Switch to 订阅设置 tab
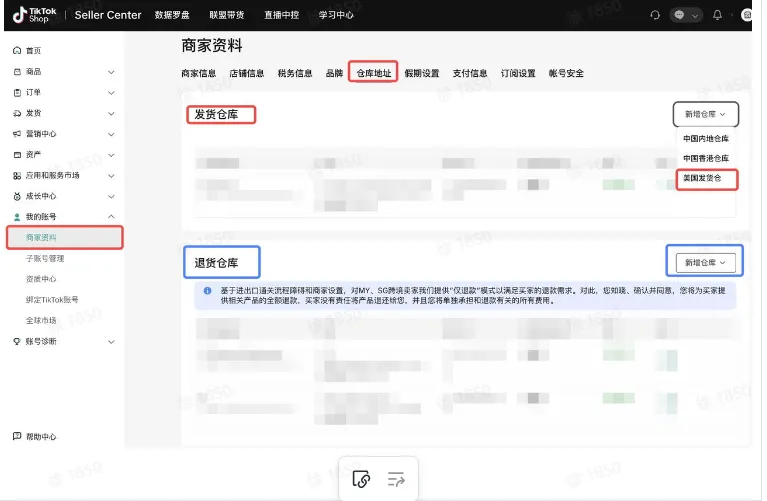 (x=518, y=73)
